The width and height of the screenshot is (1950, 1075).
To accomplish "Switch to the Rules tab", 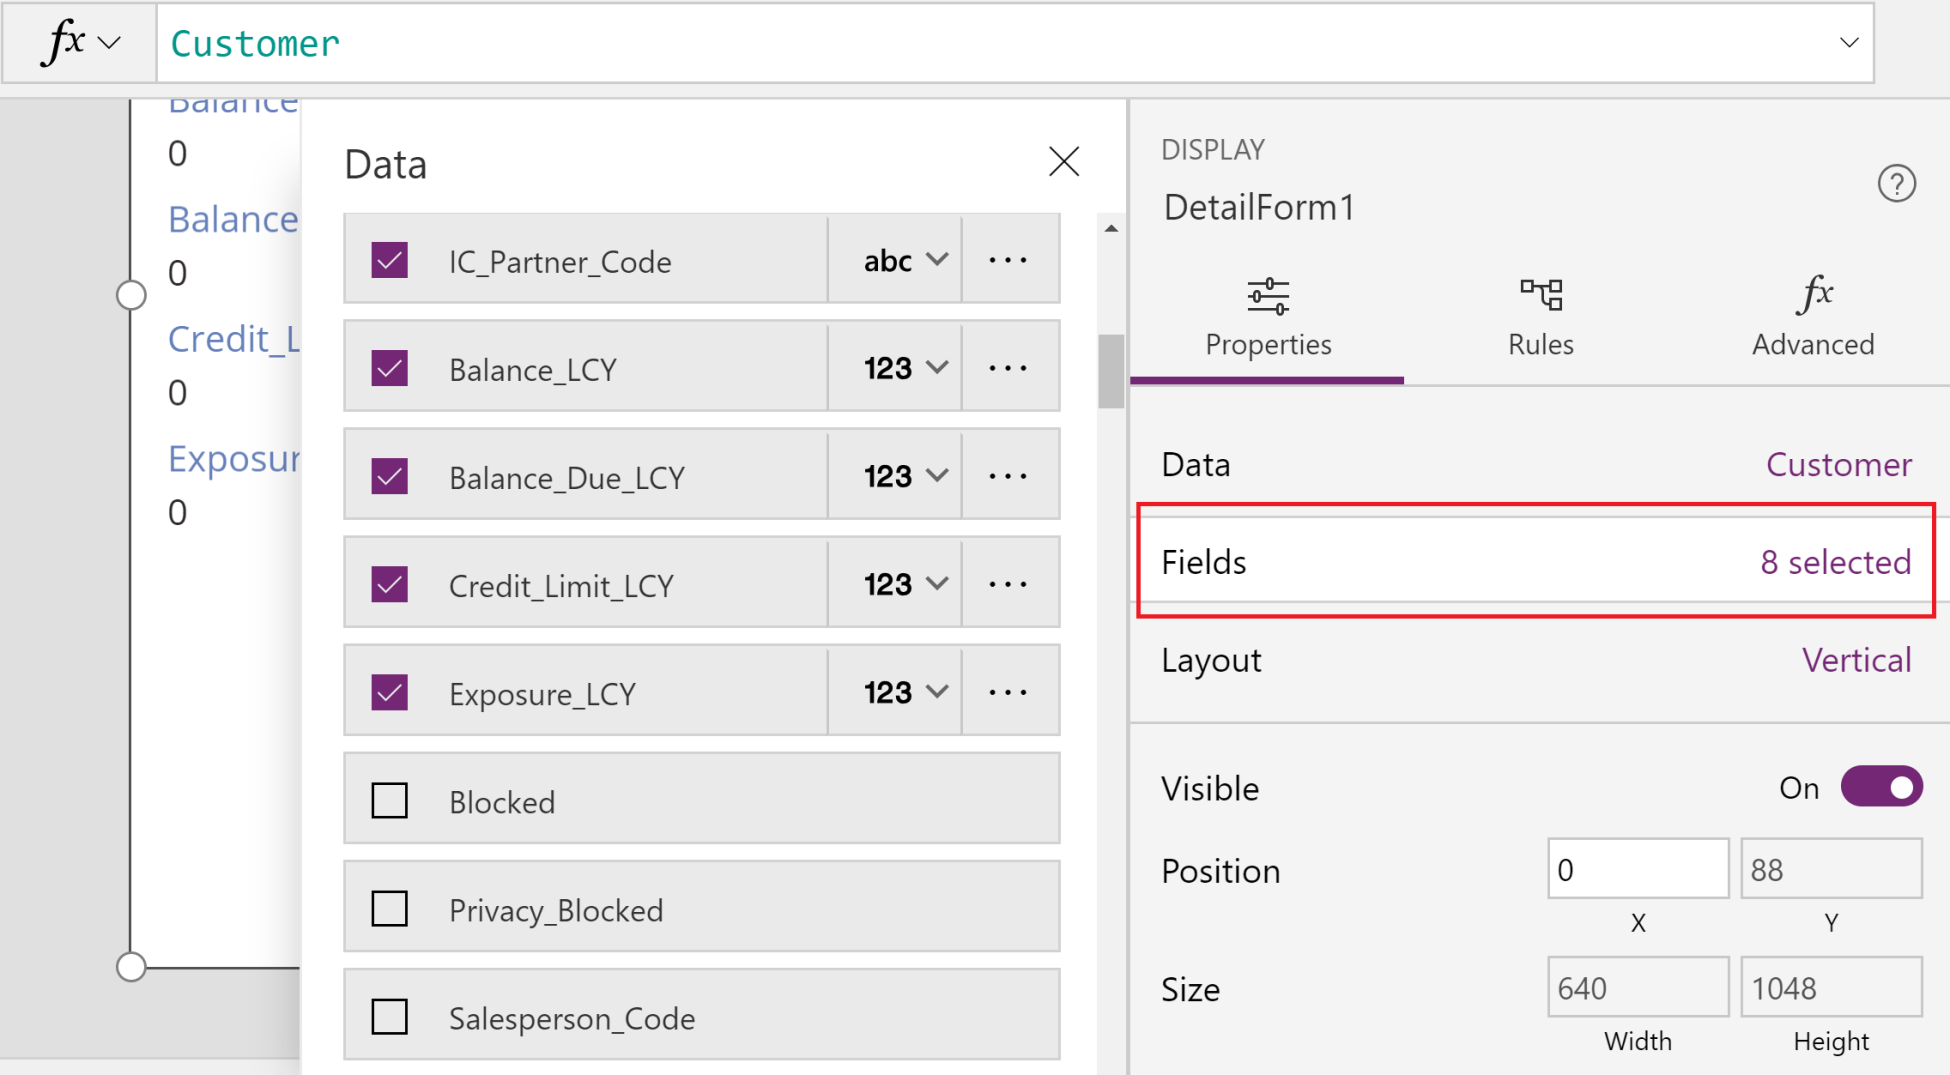I will [1540, 318].
